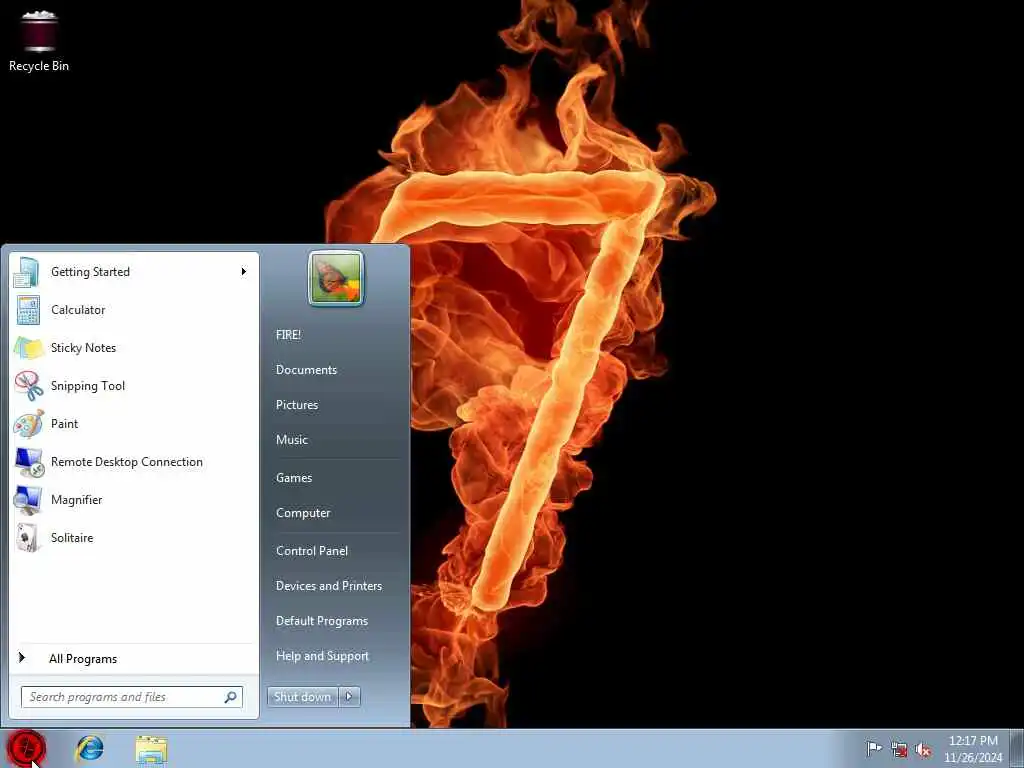Select the Snipping Tool scissors icon
The height and width of the screenshot is (768, 1024).
coord(29,386)
